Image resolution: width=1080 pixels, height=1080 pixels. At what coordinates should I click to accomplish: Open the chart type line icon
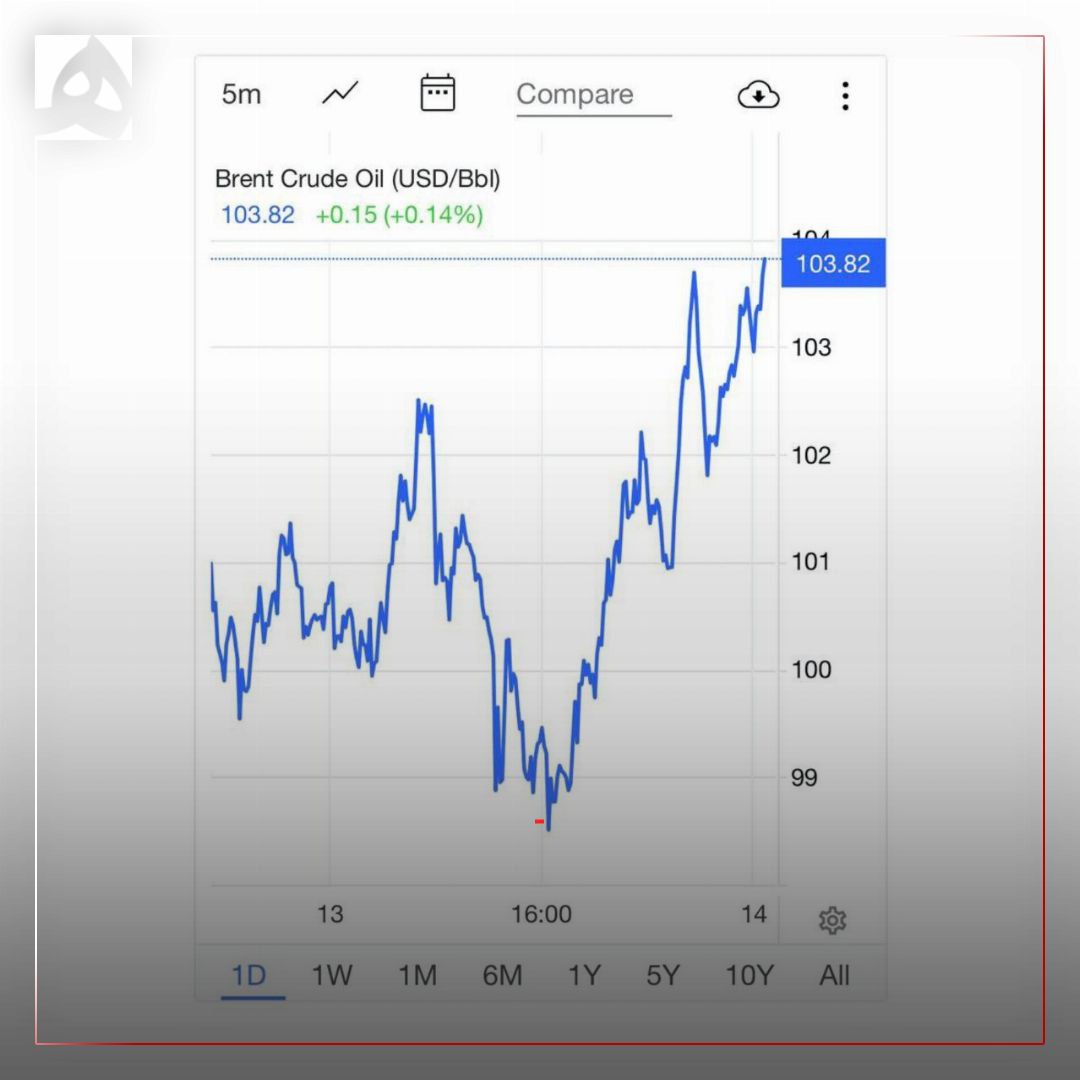tap(340, 94)
